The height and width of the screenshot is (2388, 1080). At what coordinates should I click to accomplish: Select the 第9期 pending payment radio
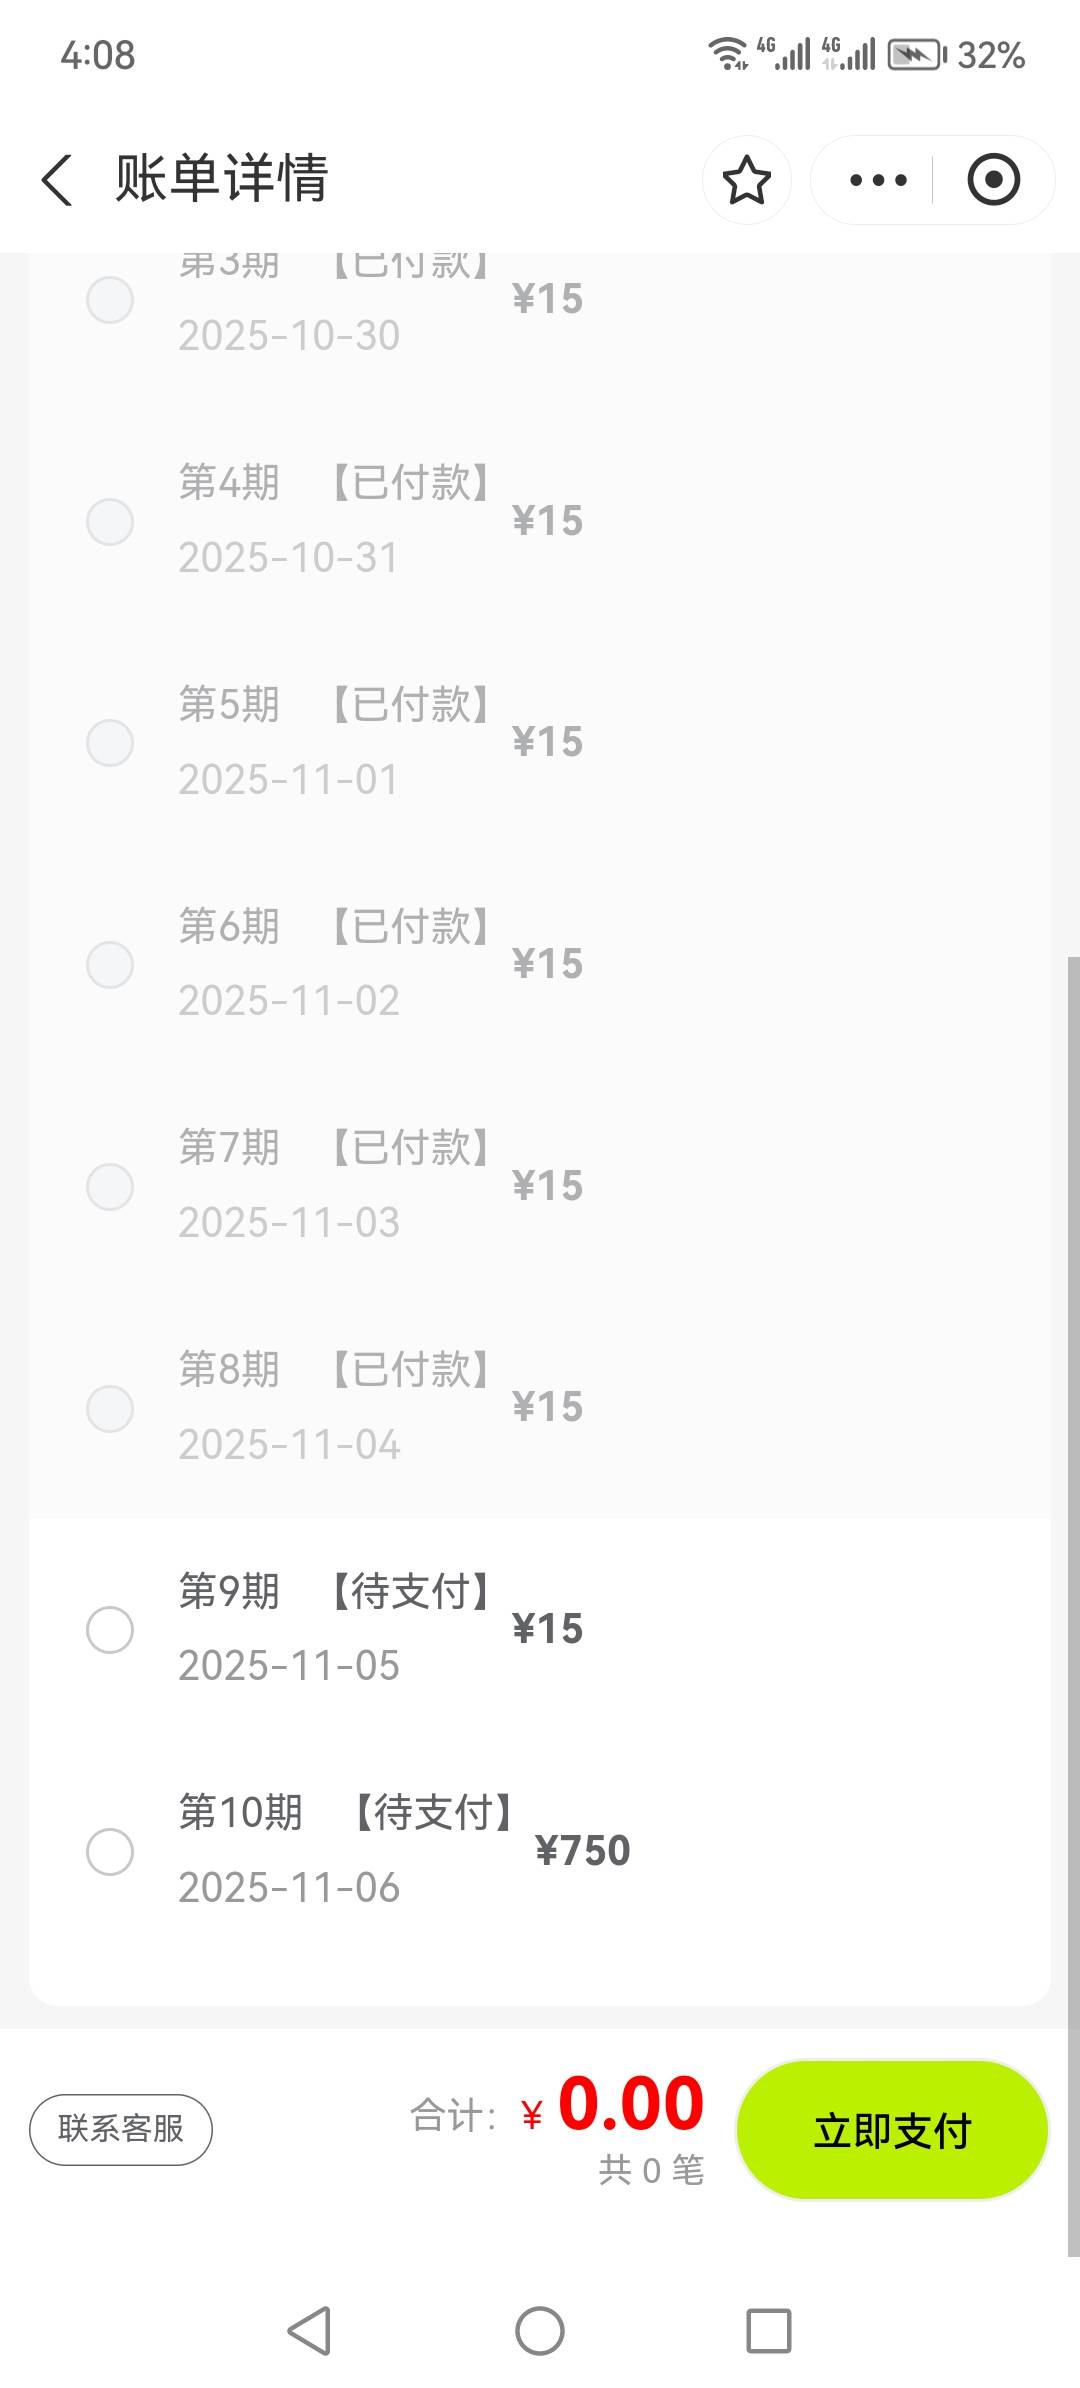110,1630
